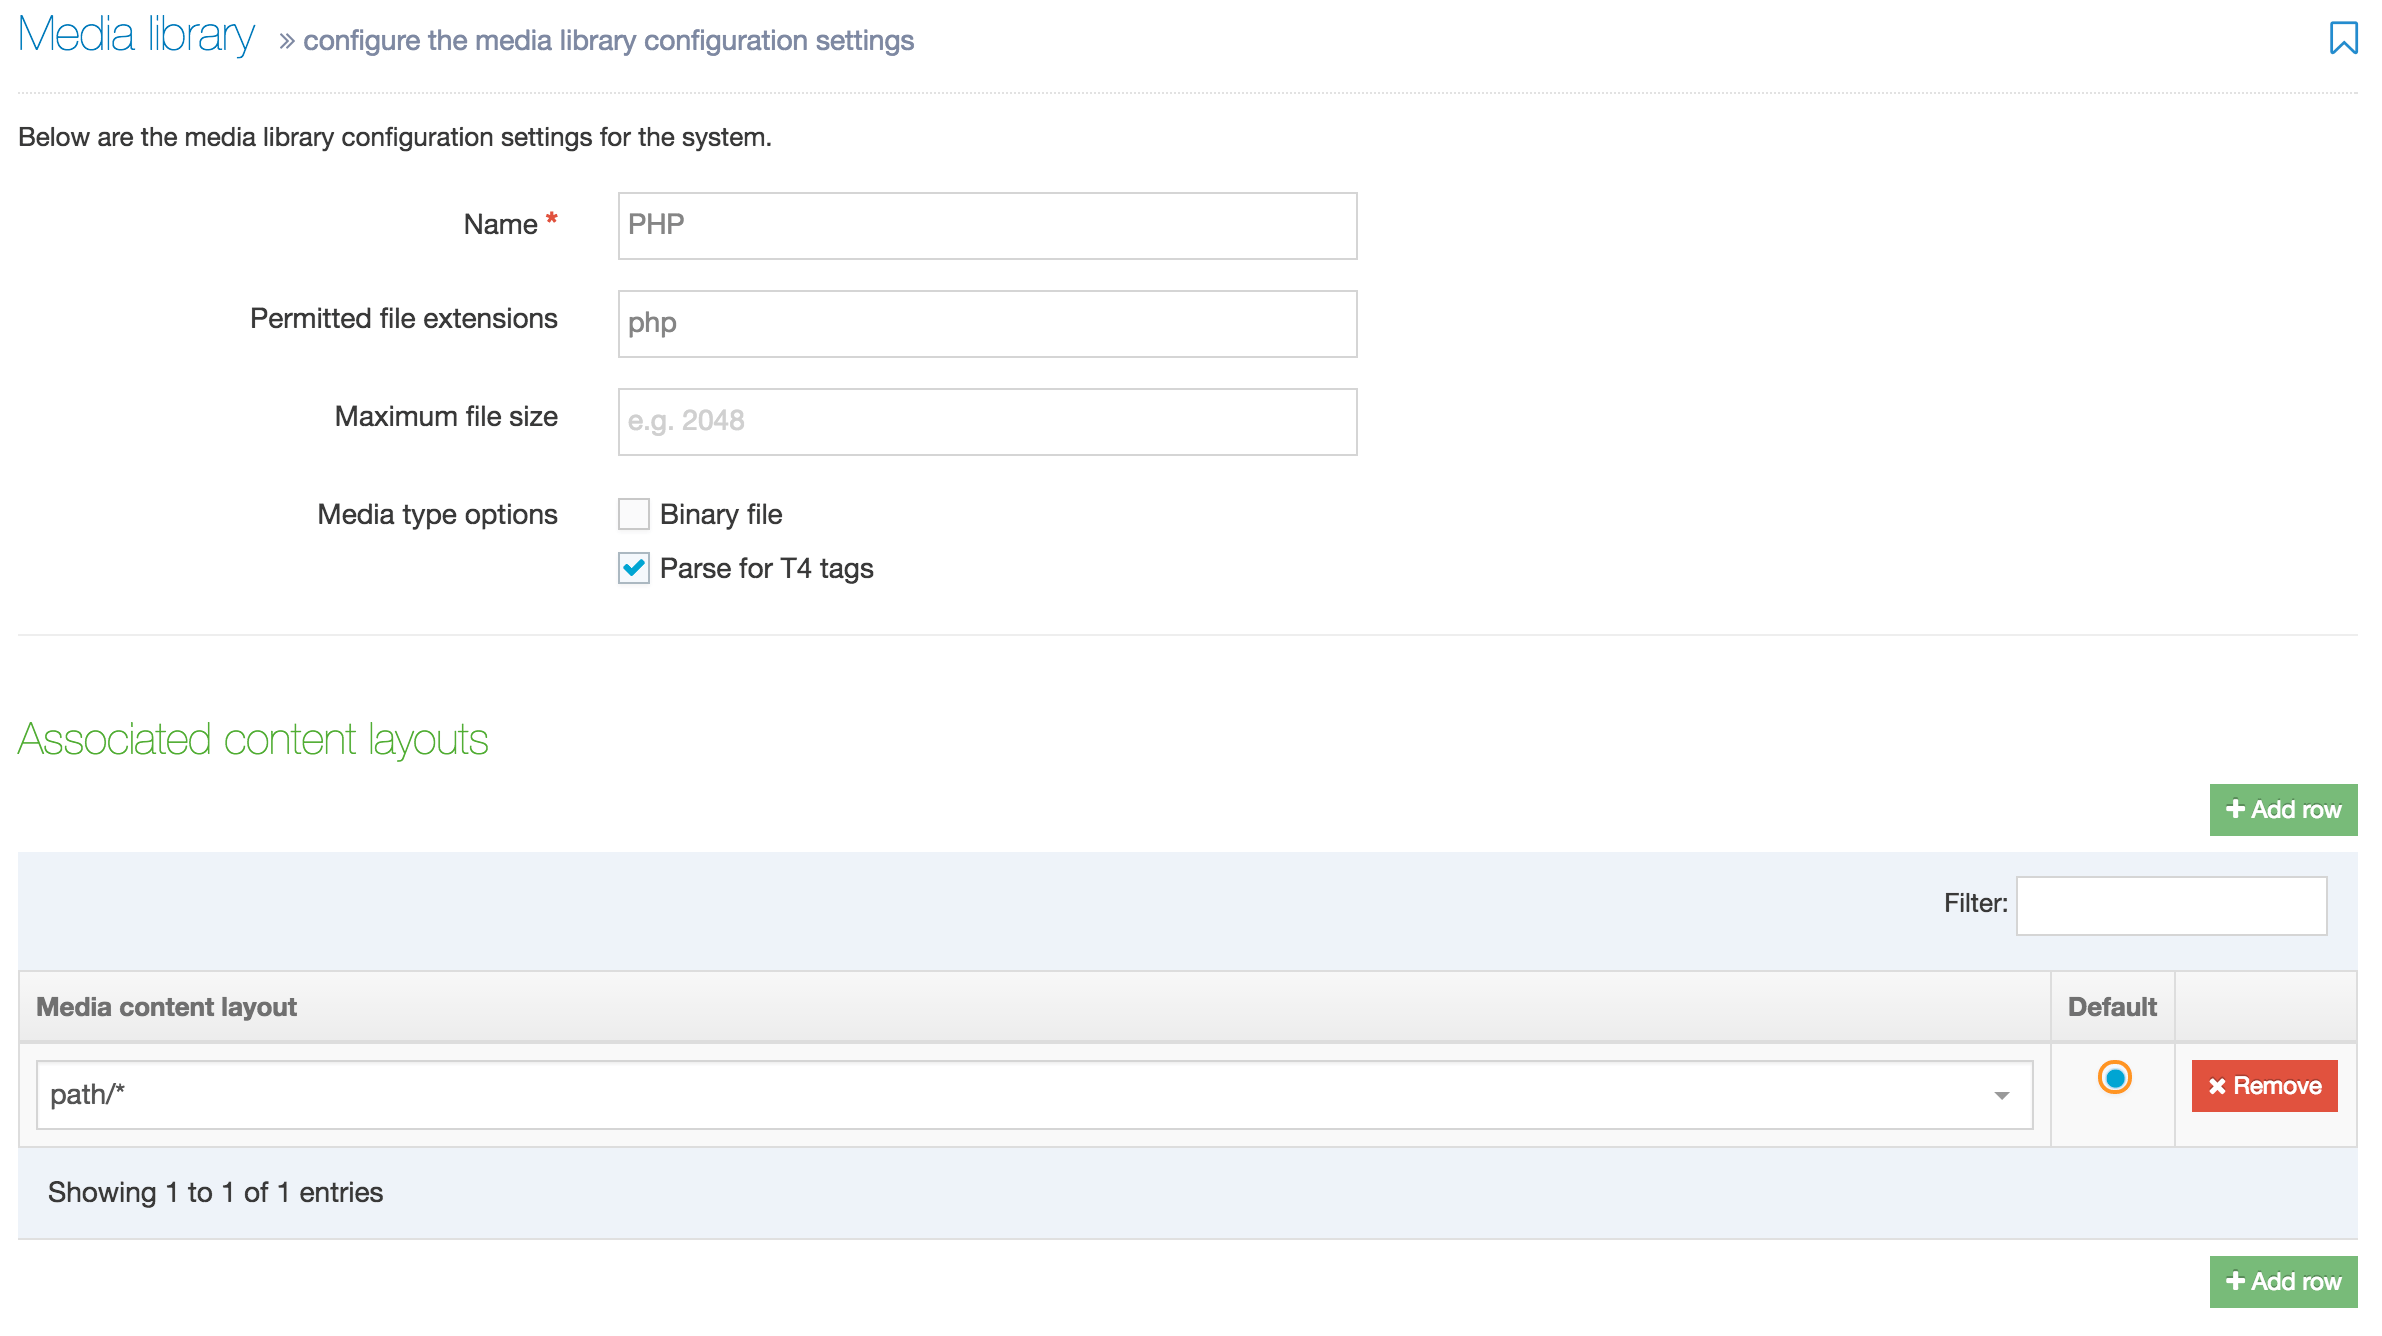The image size is (2382, 1336).
Task: Click the Associated content layouts heading
Action: point(253,740)
